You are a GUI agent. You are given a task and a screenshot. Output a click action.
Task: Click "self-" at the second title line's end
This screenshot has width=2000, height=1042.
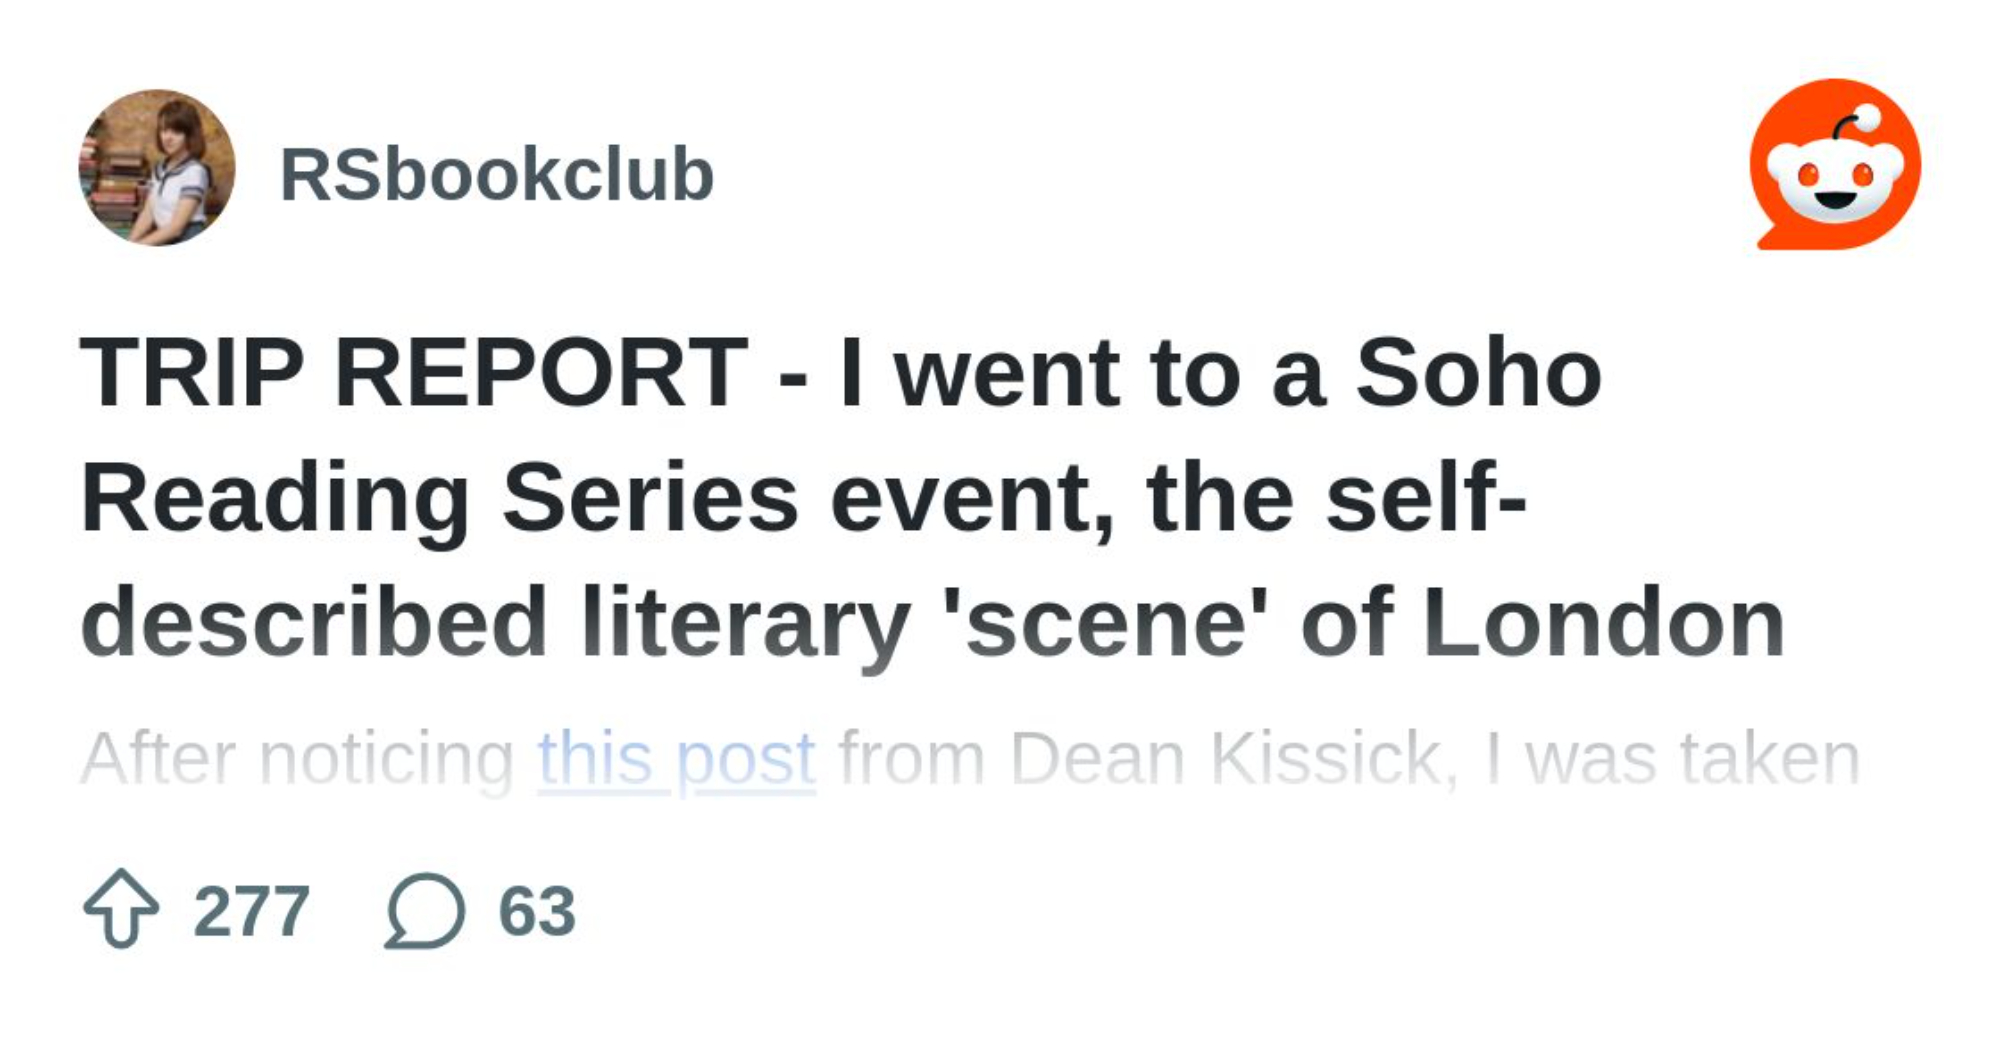tap(1425, 498)
